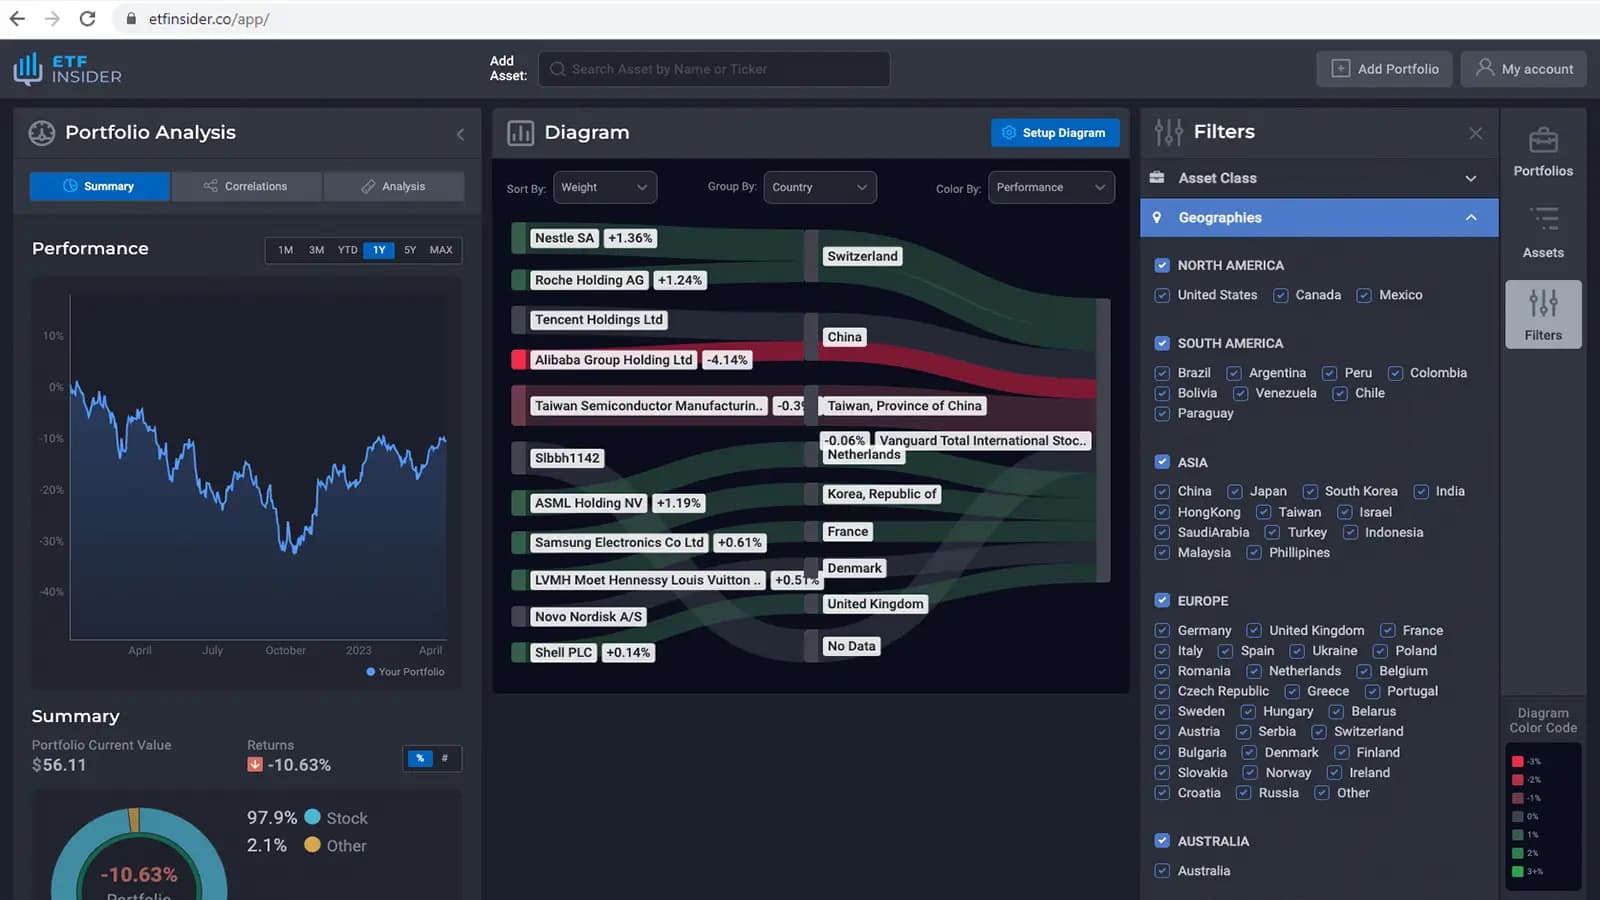Viewport: 1600px width, 900px height.
Task: Collapse the Geographies filter section
Action: pos(1319,217)
